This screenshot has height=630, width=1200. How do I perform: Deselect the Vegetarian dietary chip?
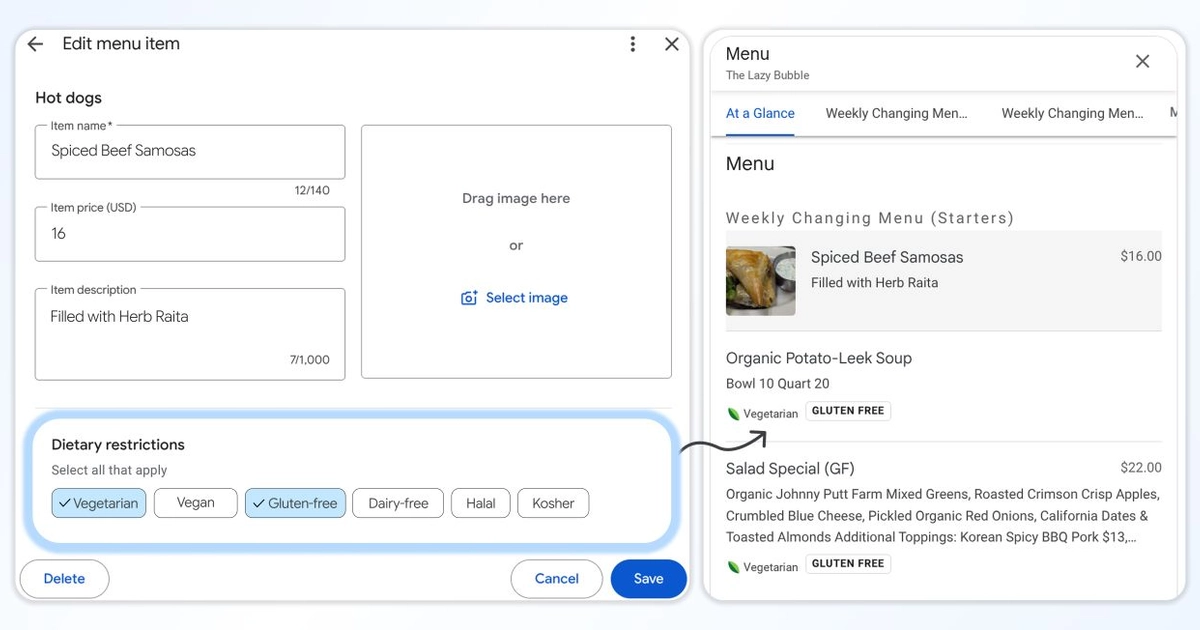pyautogui.click(x=99, y=503)
